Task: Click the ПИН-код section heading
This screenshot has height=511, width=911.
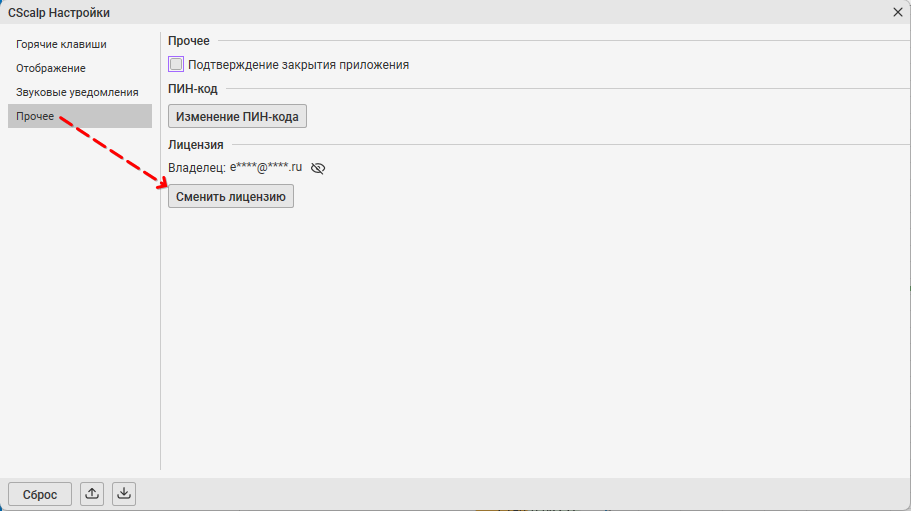Action: coord(193,89)
